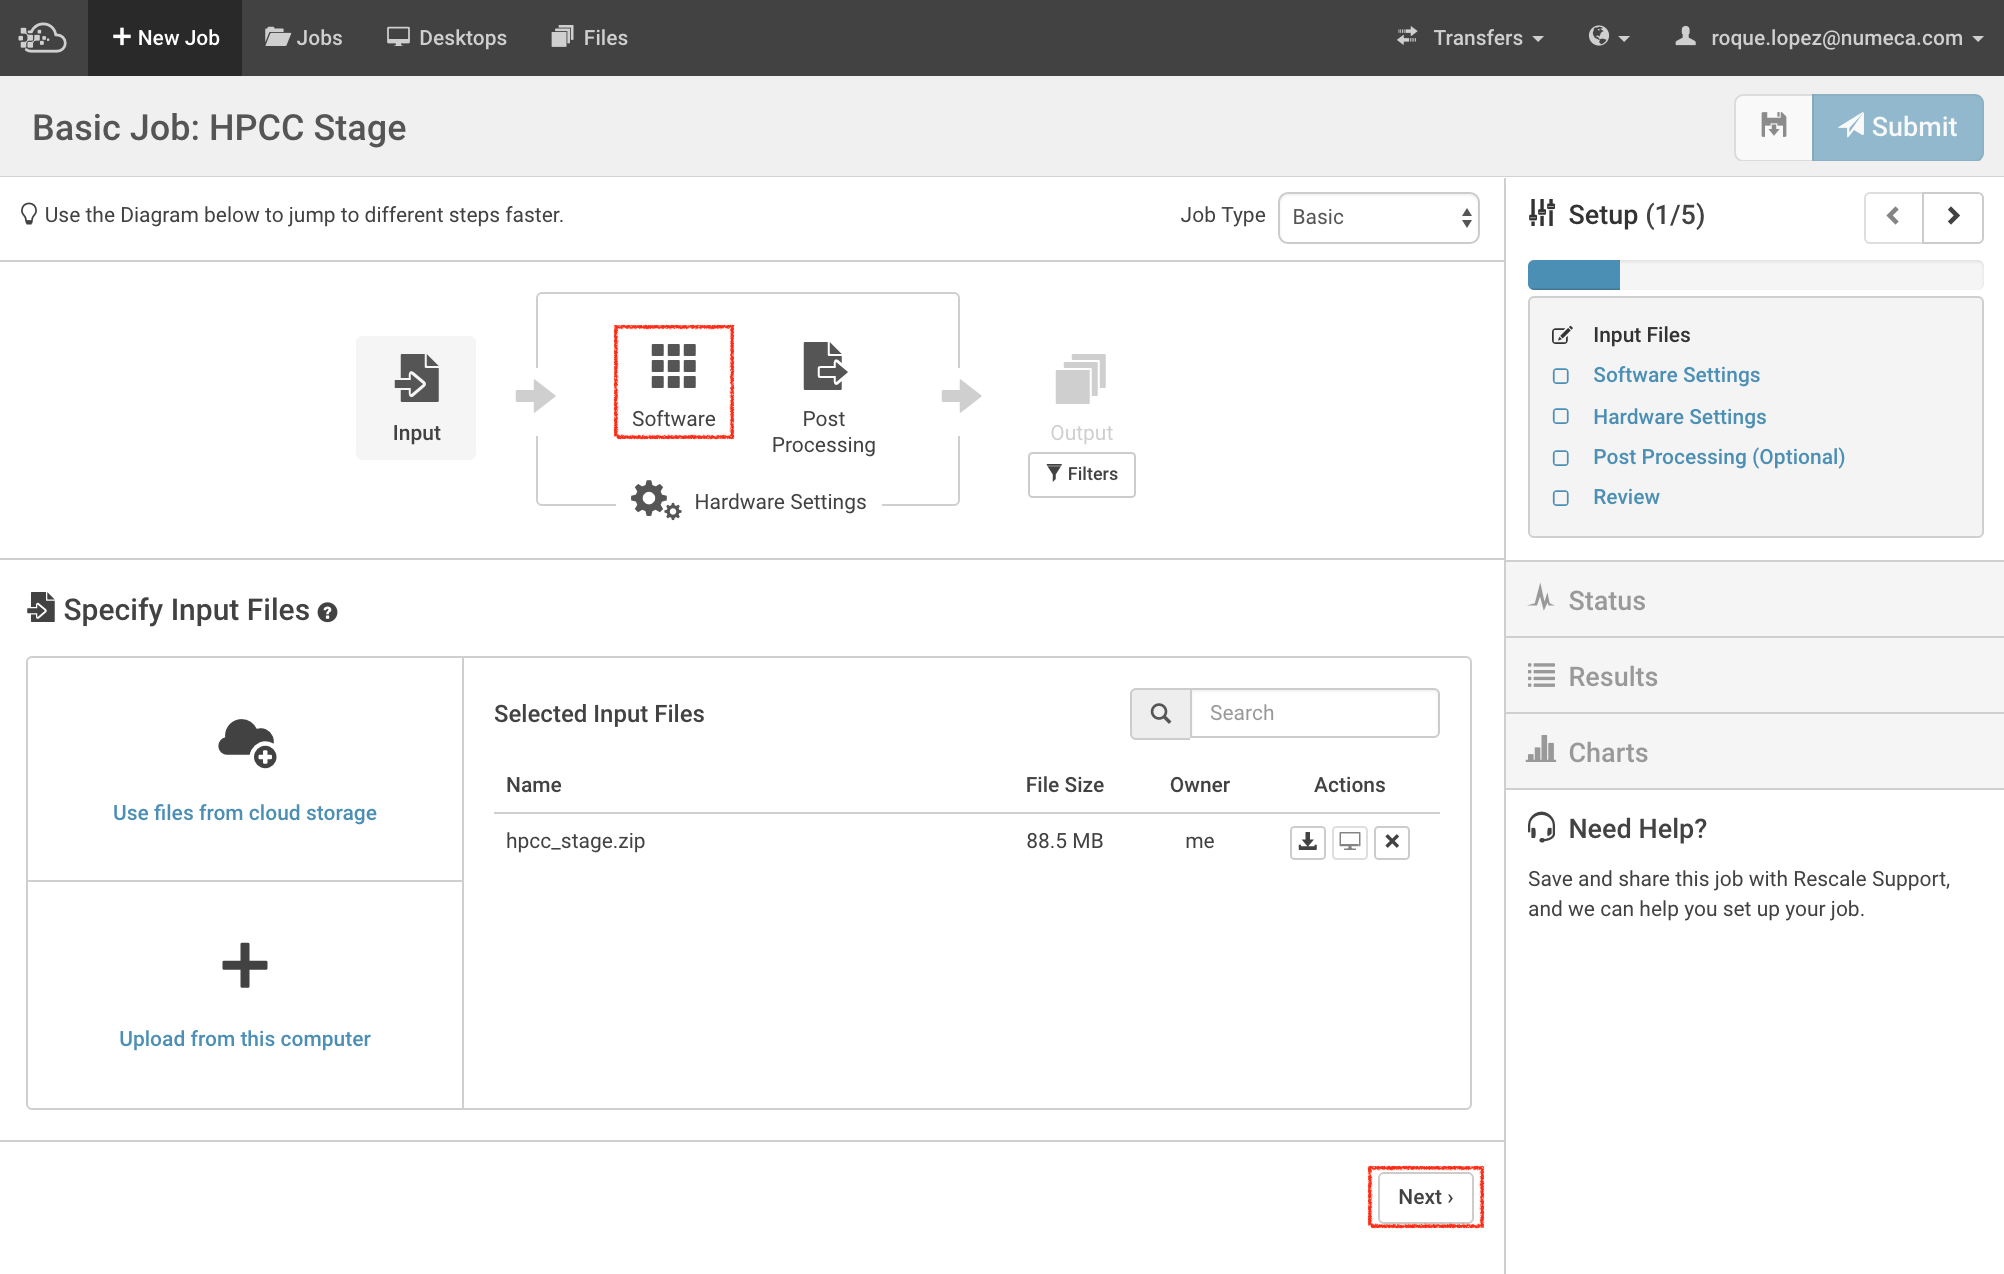Viewport: 2004px width, 1274px height.
Task: Toggle the Review step checkbox
Action: click(1561, 498)
